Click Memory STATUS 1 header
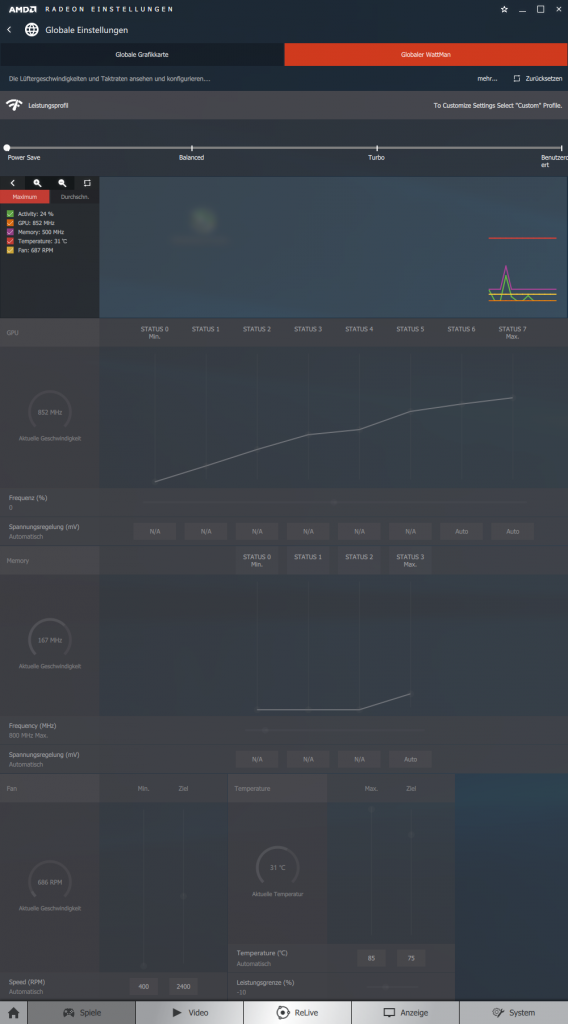 [x=308, y=557]
